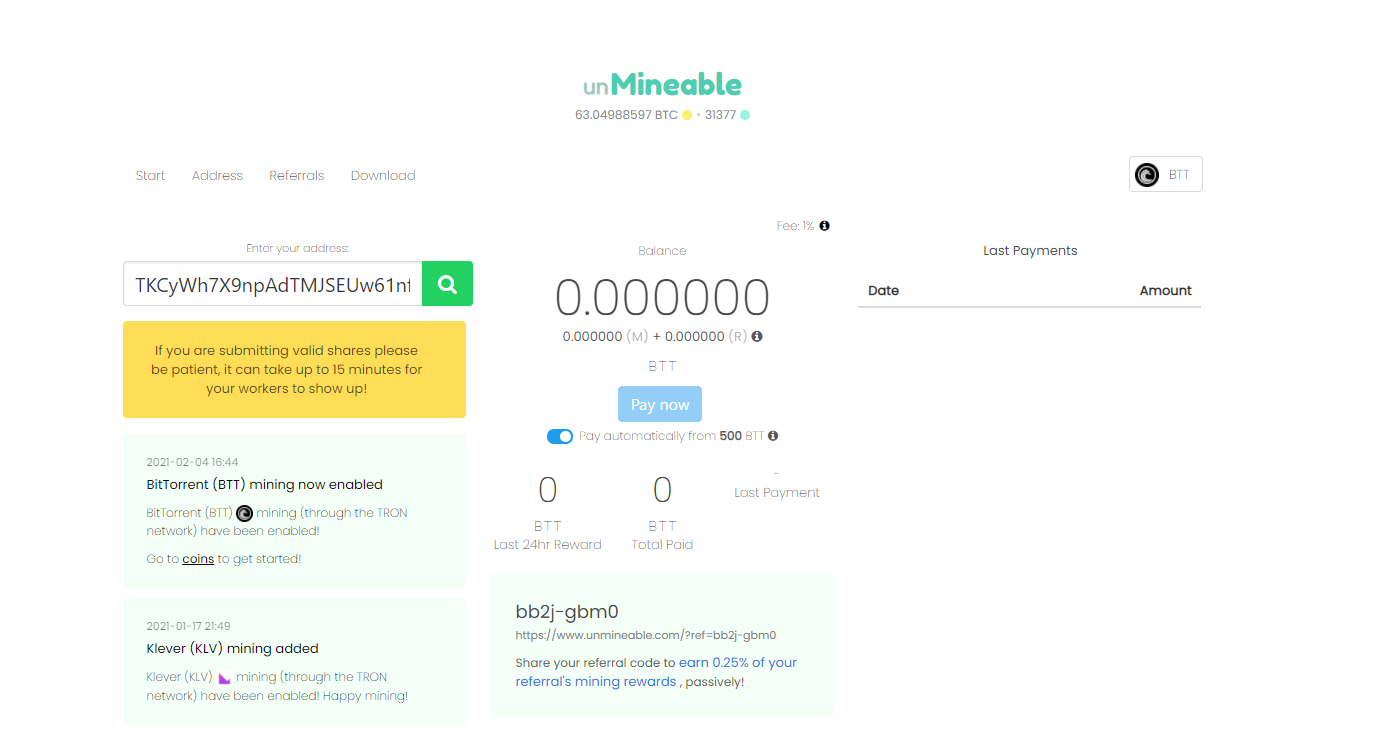1387x731 pixels.
Task: Switch to the Referrals section
Action: [x=296, y=175]
